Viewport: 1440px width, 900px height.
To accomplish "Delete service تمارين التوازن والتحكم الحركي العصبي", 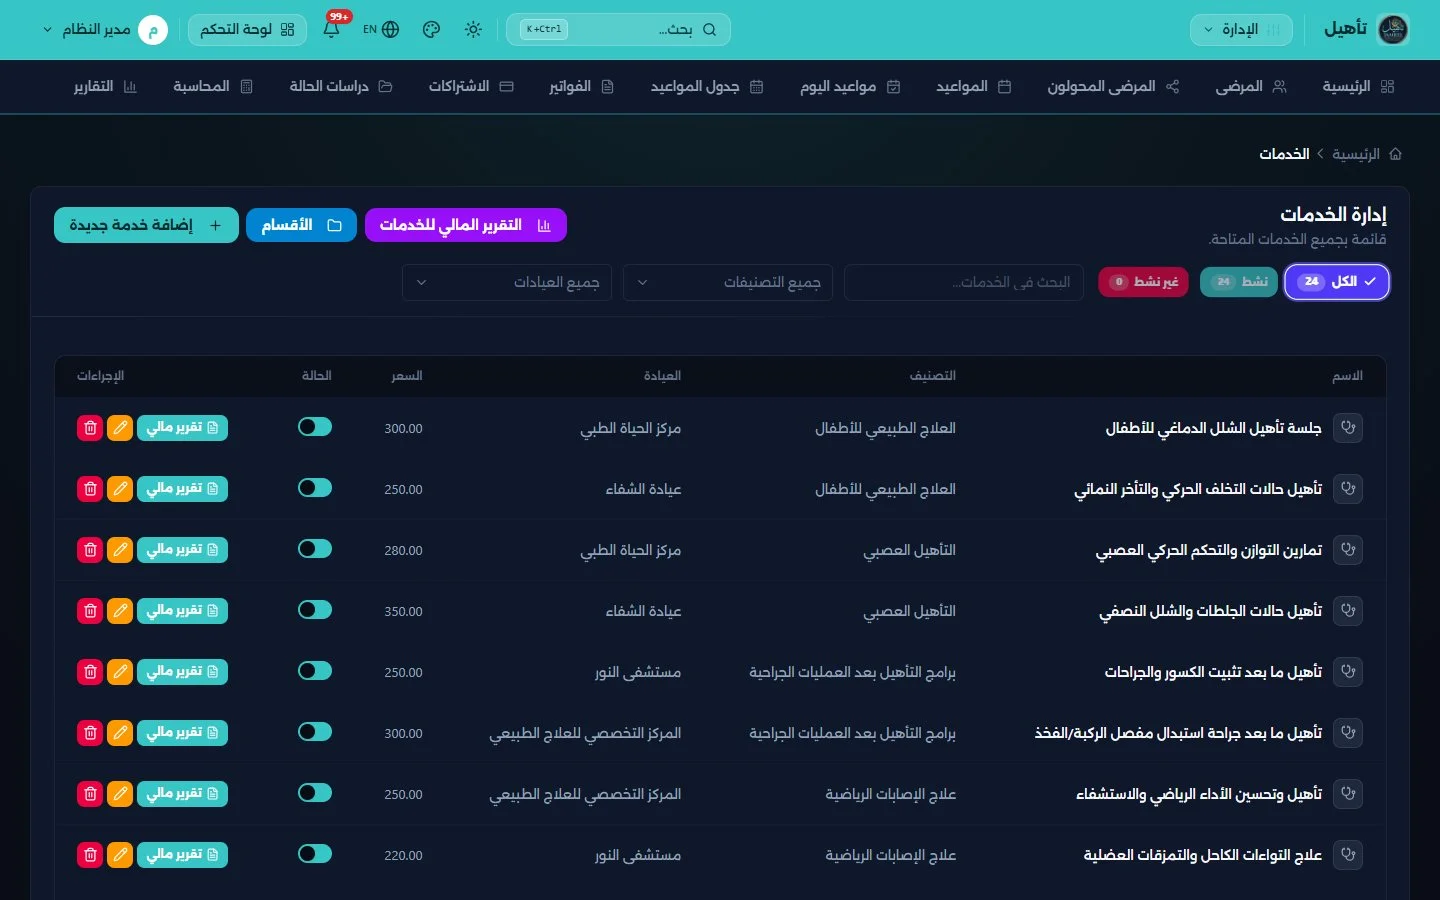I will coord(90,550).
